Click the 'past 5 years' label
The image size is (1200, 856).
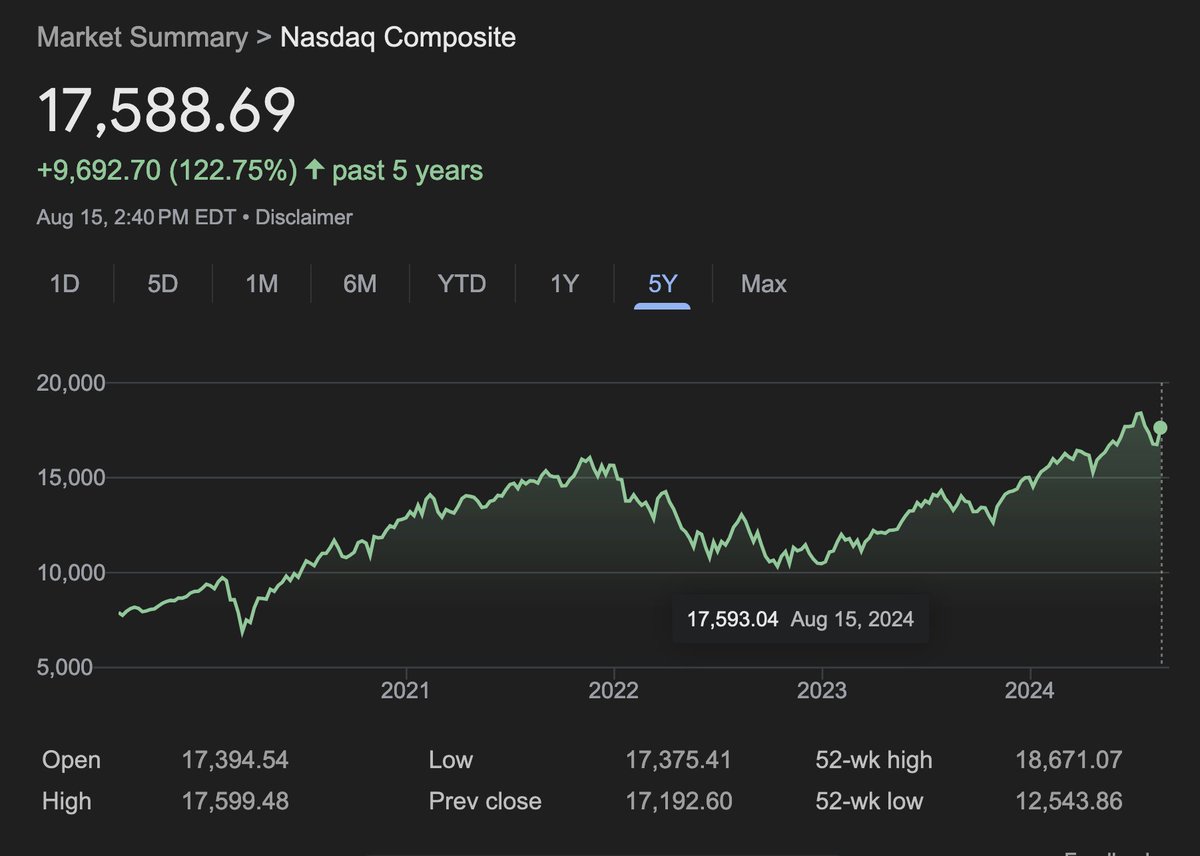click(408, 171)
